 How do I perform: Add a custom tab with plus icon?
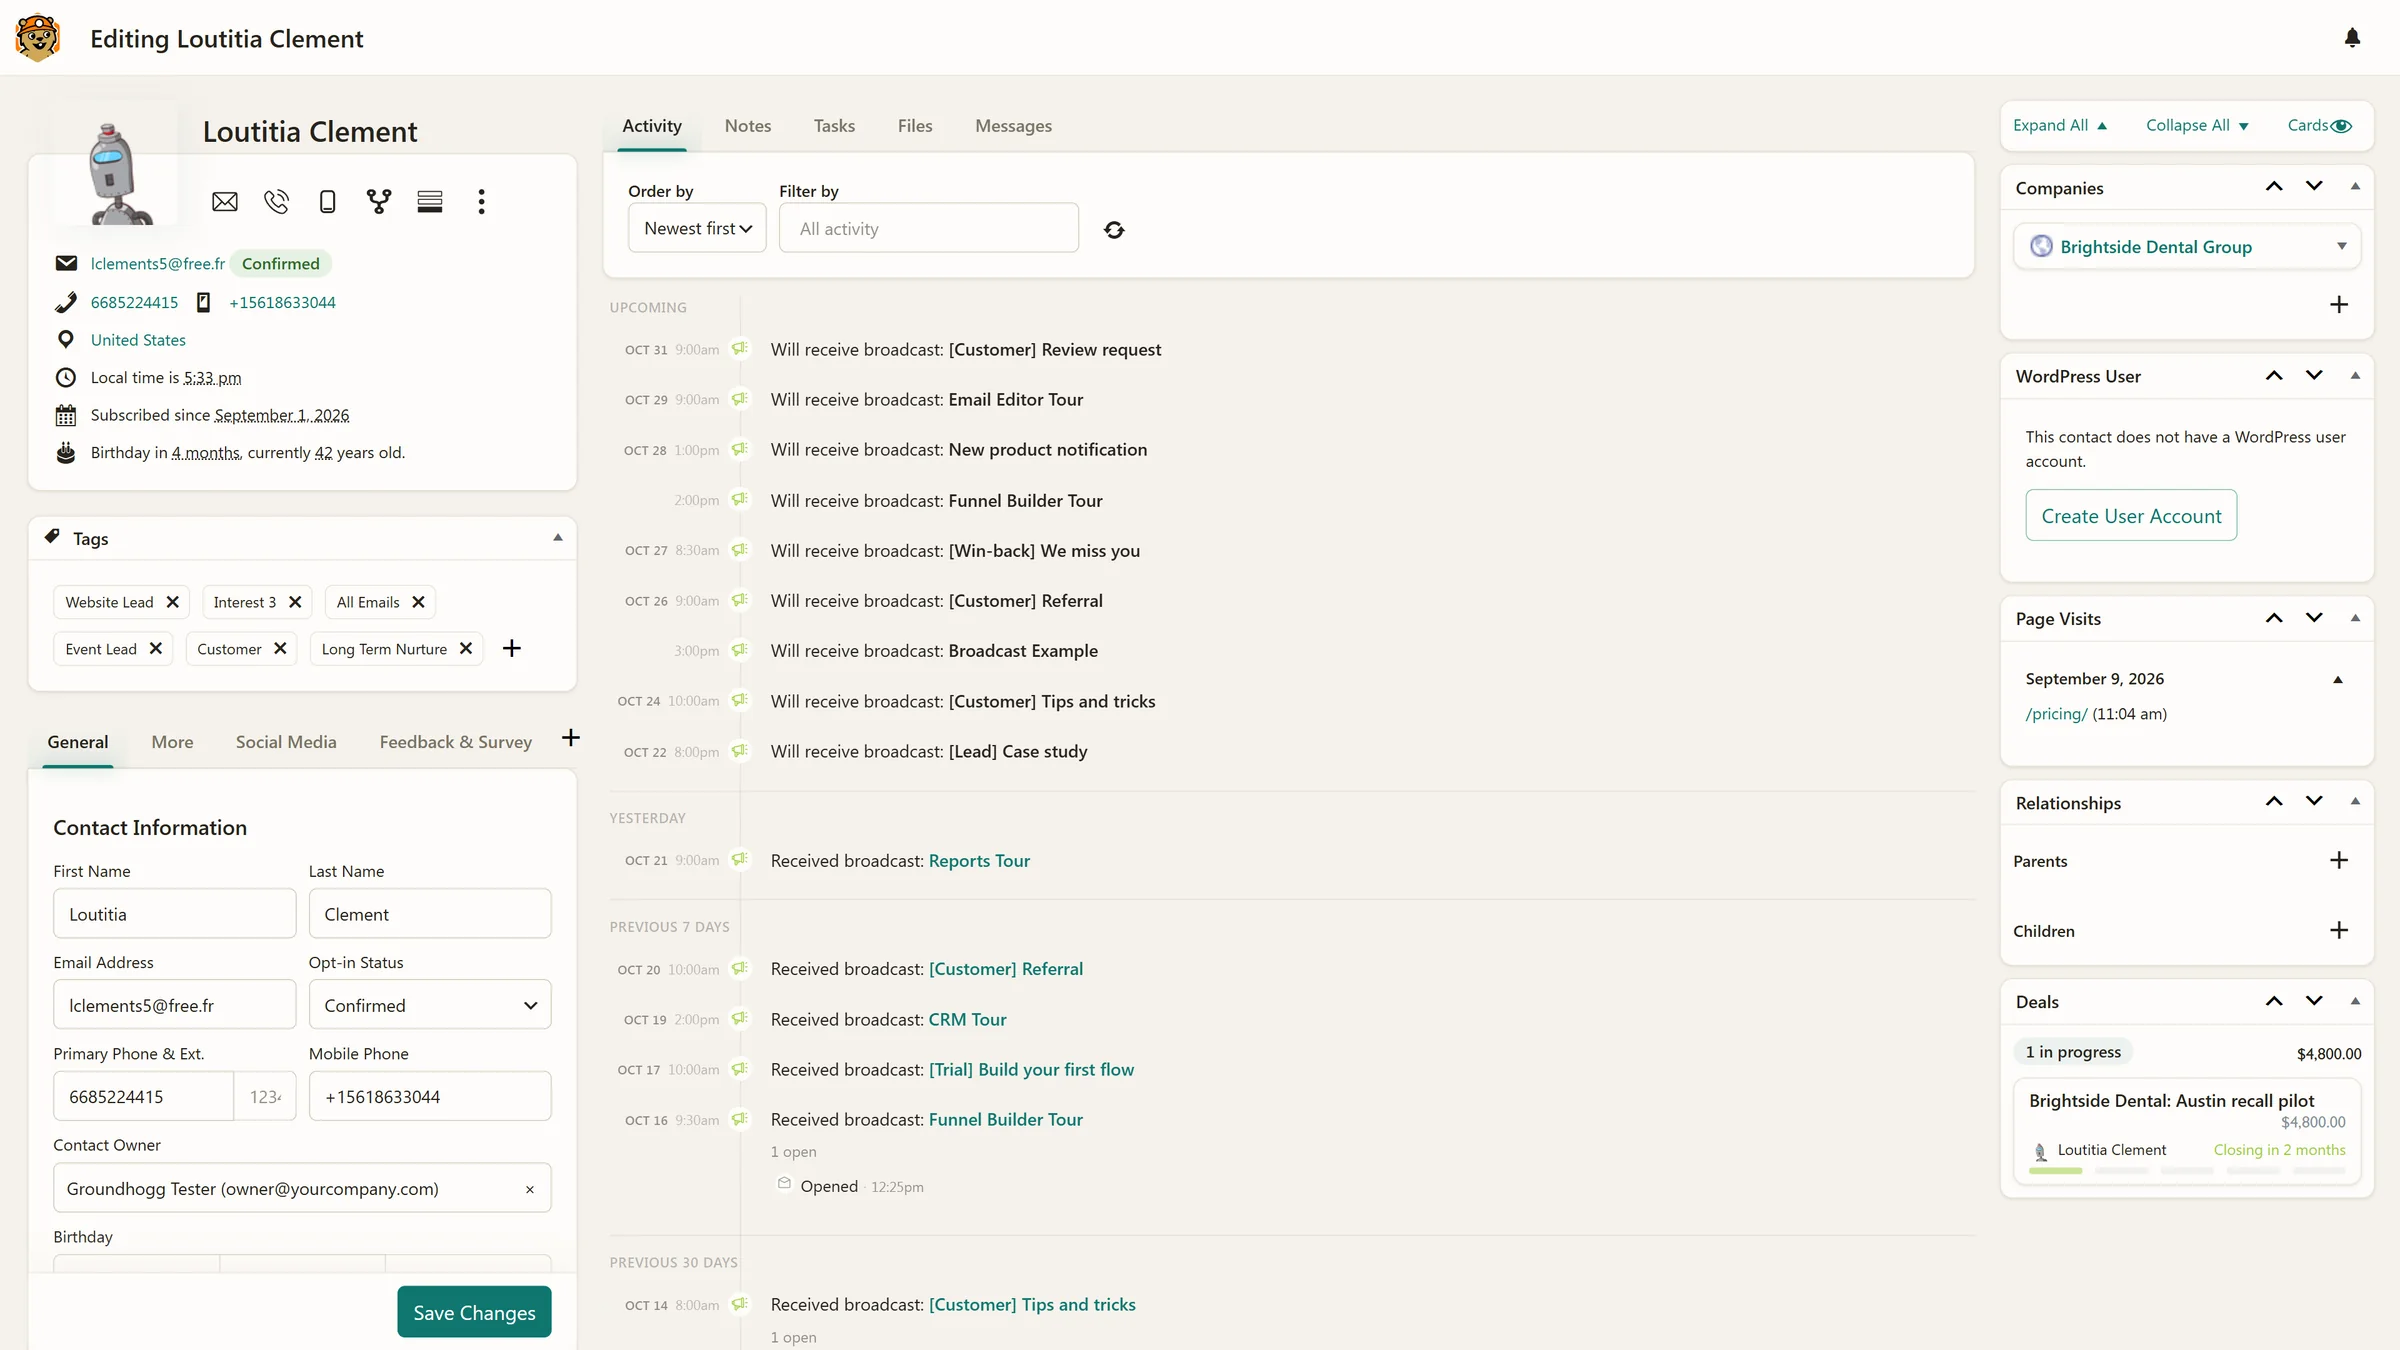click(571, 738)
